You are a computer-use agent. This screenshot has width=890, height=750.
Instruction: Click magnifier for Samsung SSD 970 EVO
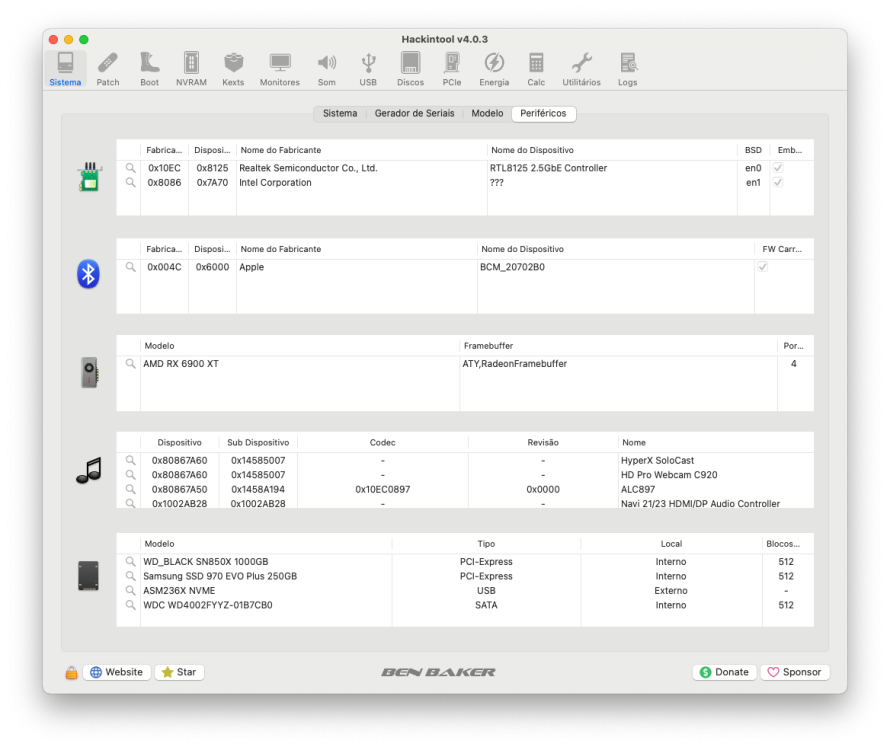[x=131, y=576]
